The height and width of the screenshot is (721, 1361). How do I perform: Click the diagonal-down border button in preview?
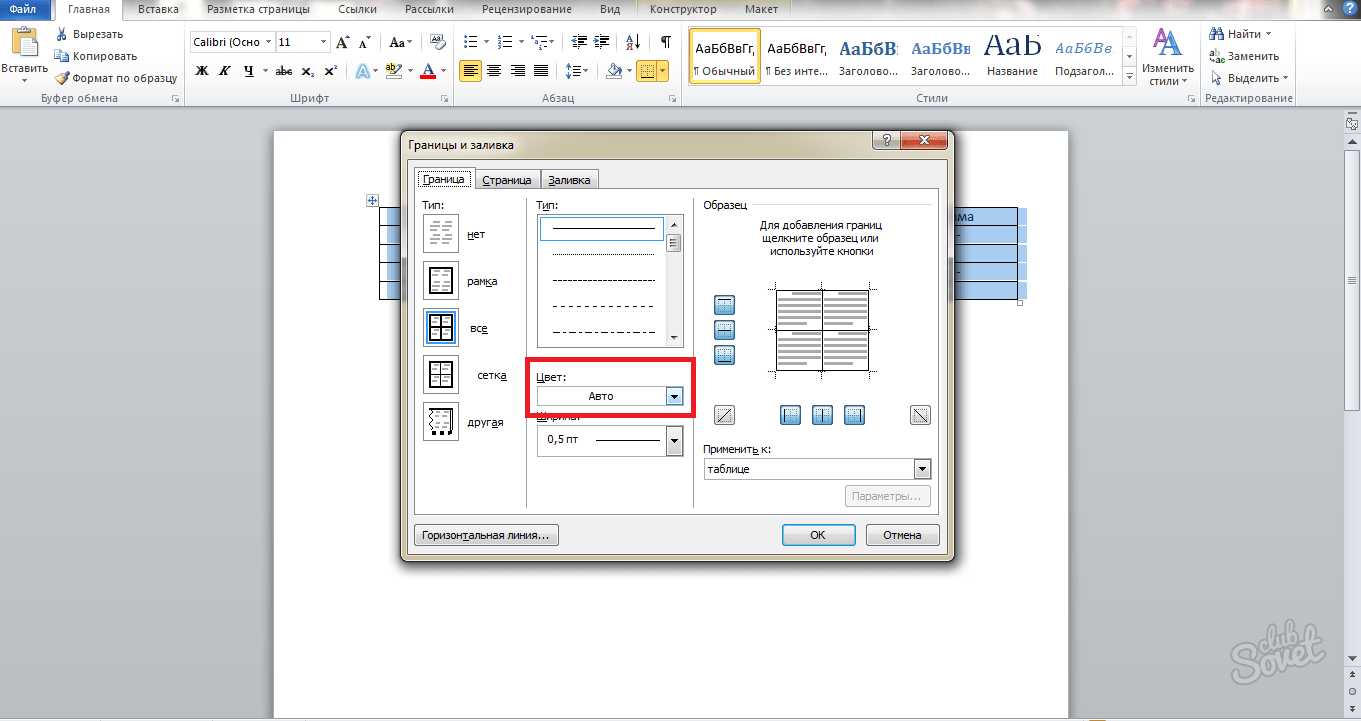[x=920, y=415]
